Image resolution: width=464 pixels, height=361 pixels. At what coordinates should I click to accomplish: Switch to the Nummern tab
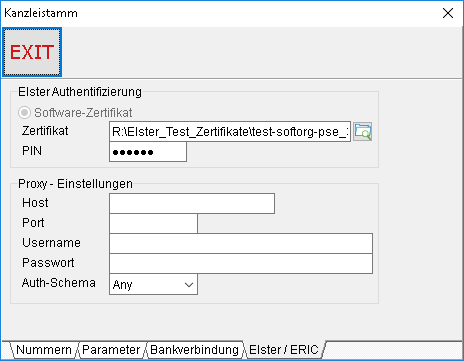coord(44,350)
